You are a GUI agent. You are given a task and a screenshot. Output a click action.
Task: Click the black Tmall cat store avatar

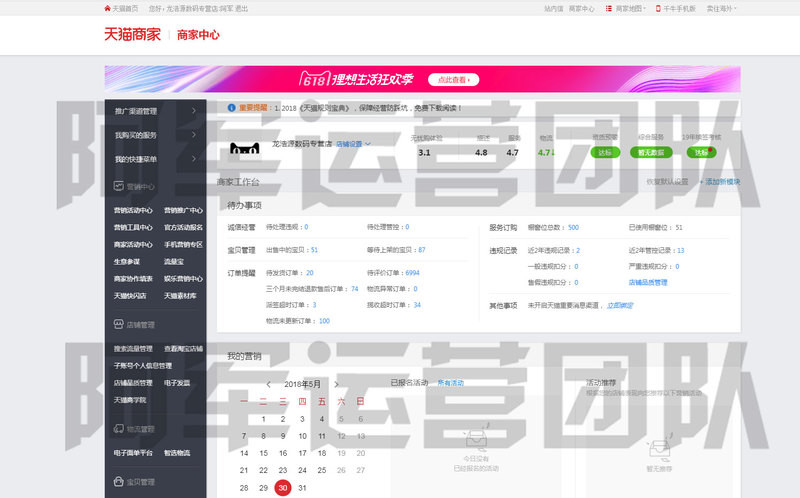click(245, 148)
